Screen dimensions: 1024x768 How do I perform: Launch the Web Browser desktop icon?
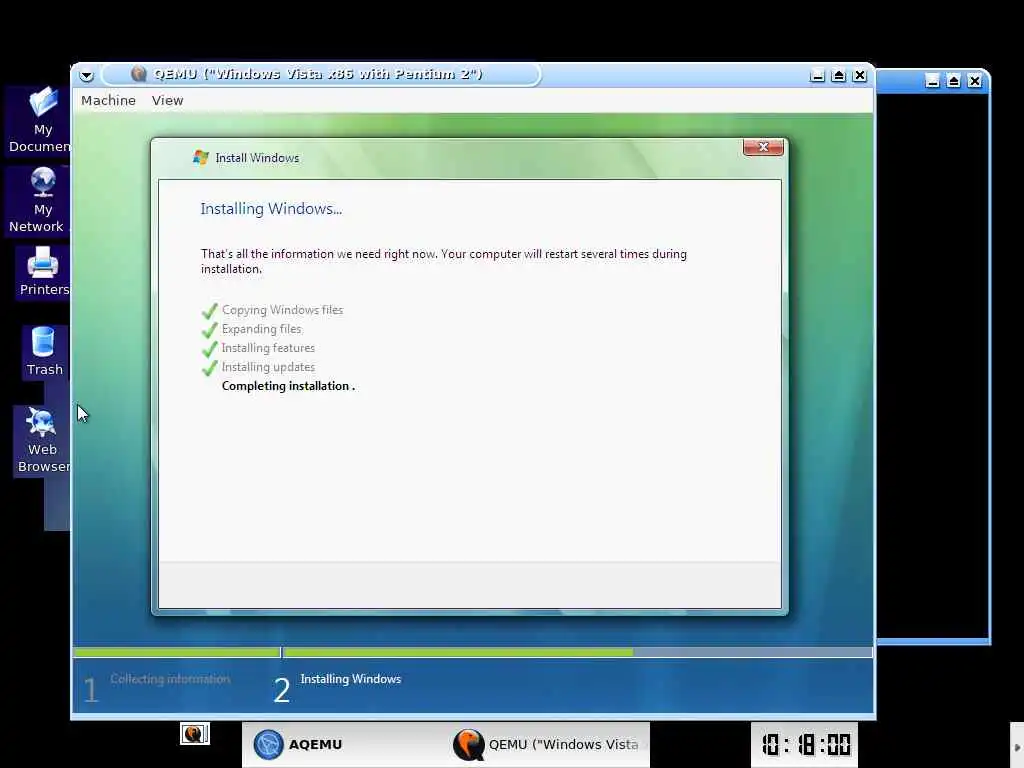[x=42, y=441]
